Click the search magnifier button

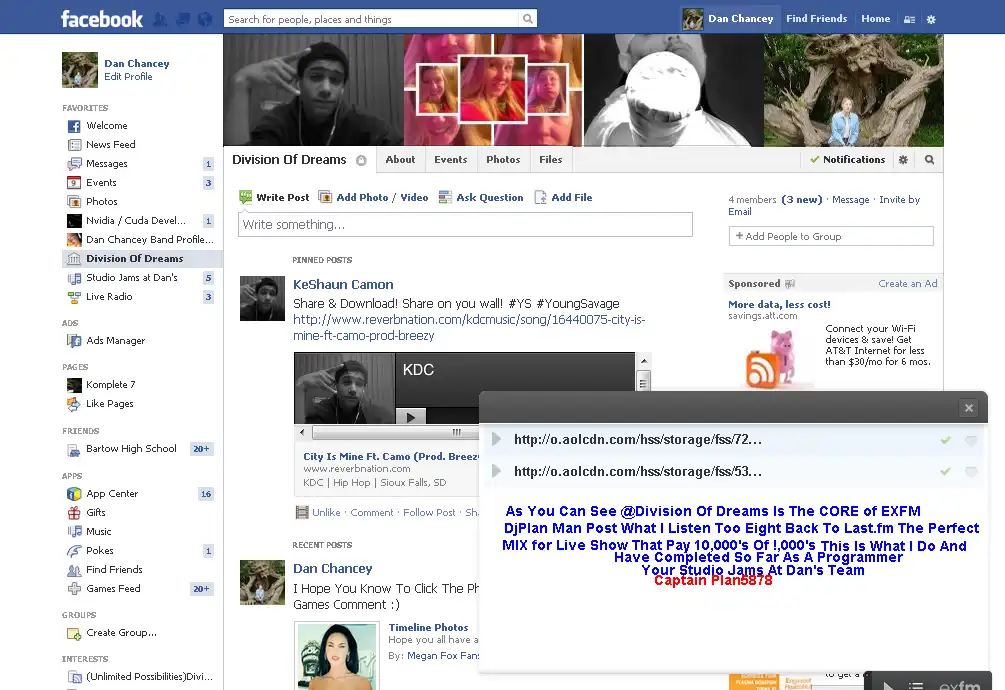(x=527, y=19)
